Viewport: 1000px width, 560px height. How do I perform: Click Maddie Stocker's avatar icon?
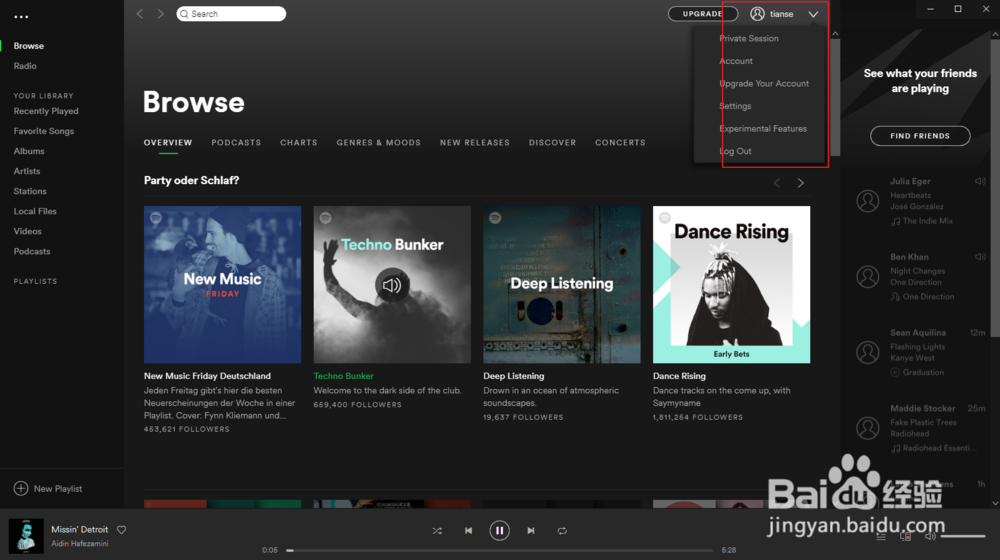(867, 428)
